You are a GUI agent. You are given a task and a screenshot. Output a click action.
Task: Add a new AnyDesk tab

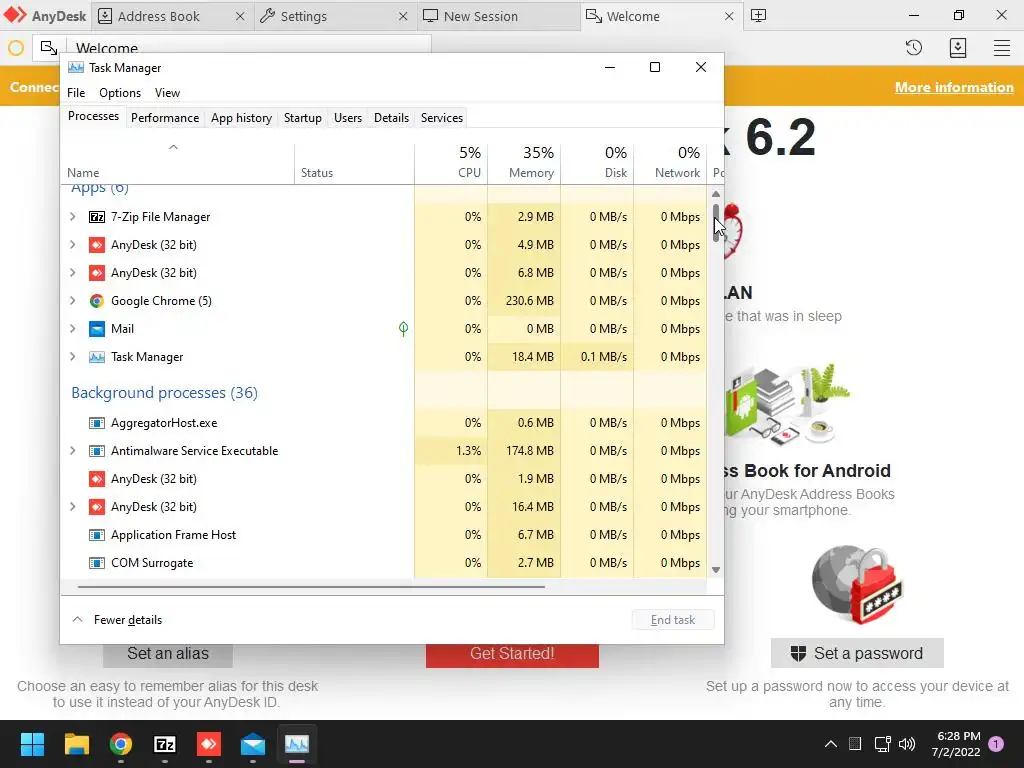pos(758,16)
